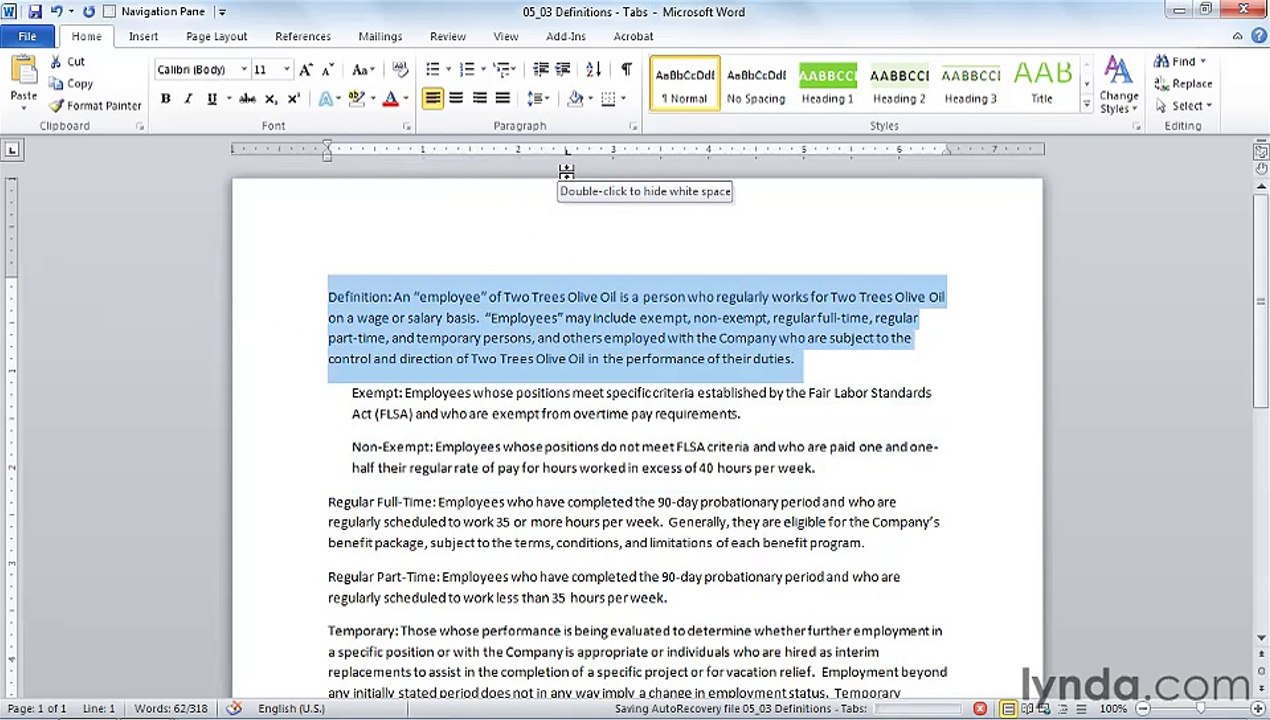
Task: Open the File tab
Action: [27, 36]
